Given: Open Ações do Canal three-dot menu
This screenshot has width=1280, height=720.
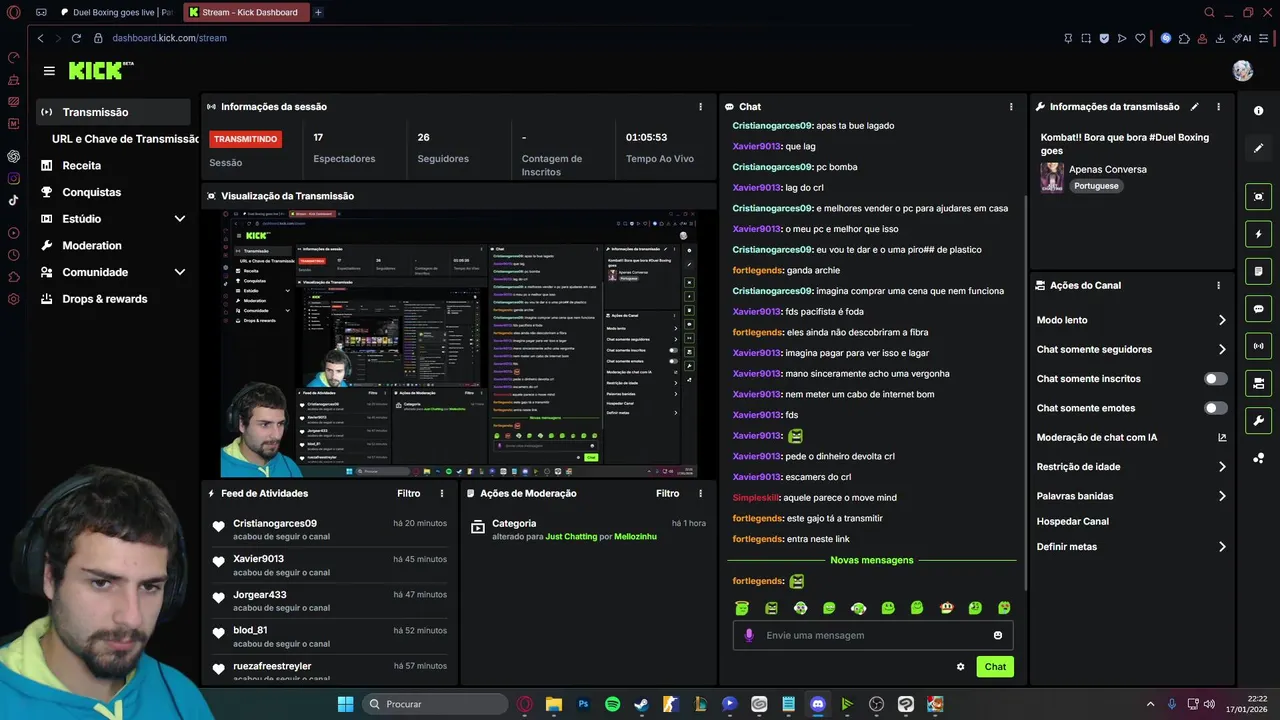Looking at the screenshot, I should (1218, 286).
